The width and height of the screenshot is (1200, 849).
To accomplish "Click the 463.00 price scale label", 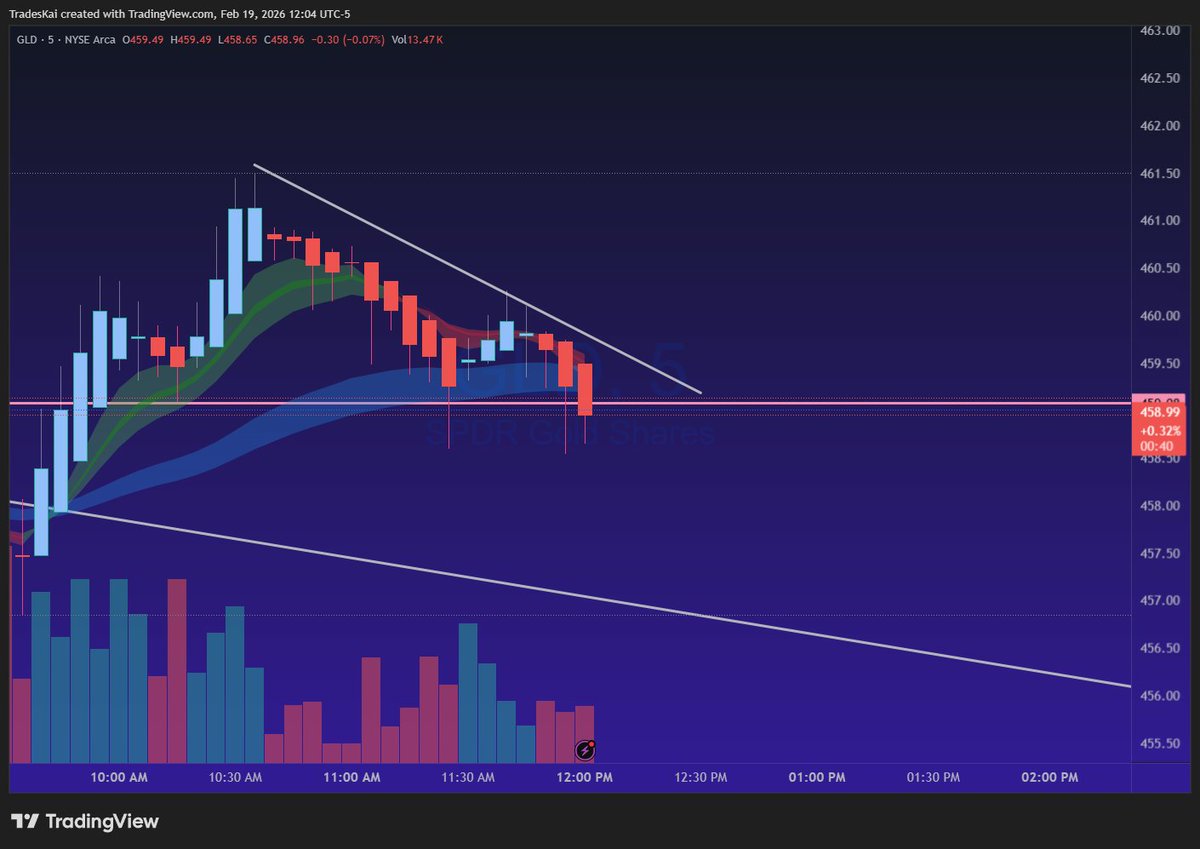I will 1161,31.
